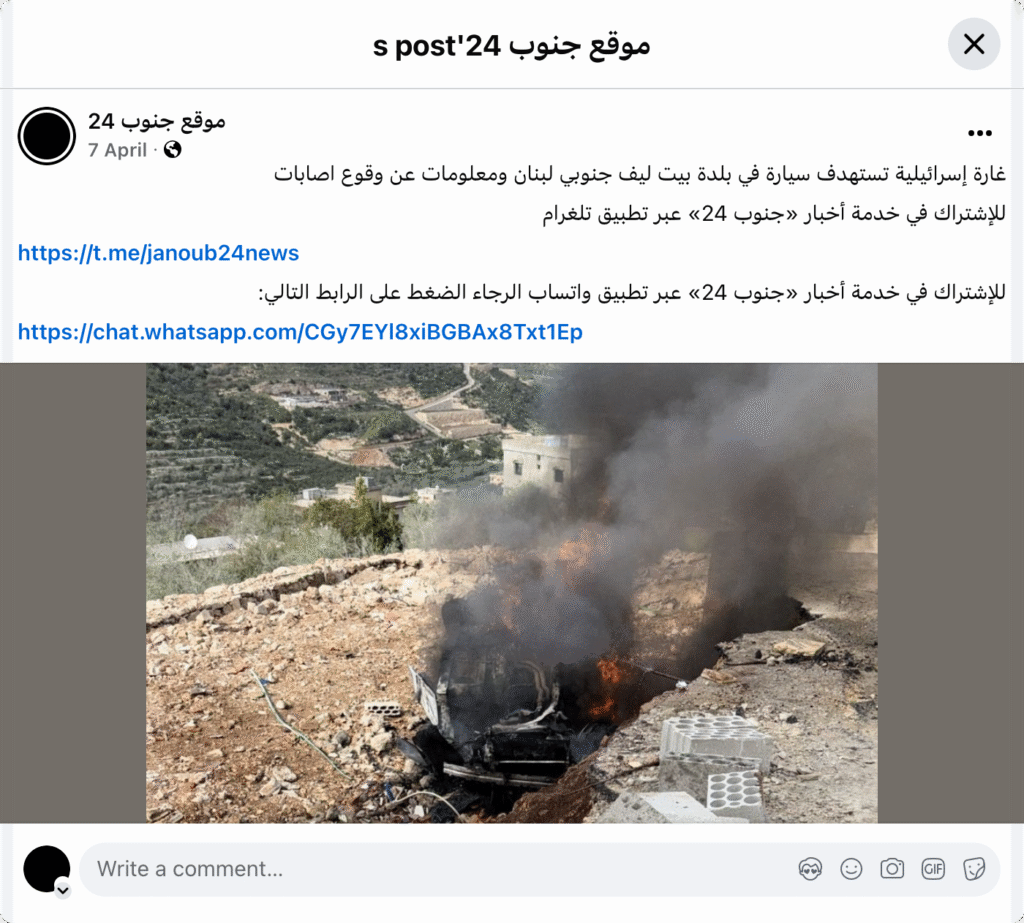This screenshot has height=923, width=1024.
Task: Open the t.me/janoub24news Telegram link
Action: (x=159, y=253)
